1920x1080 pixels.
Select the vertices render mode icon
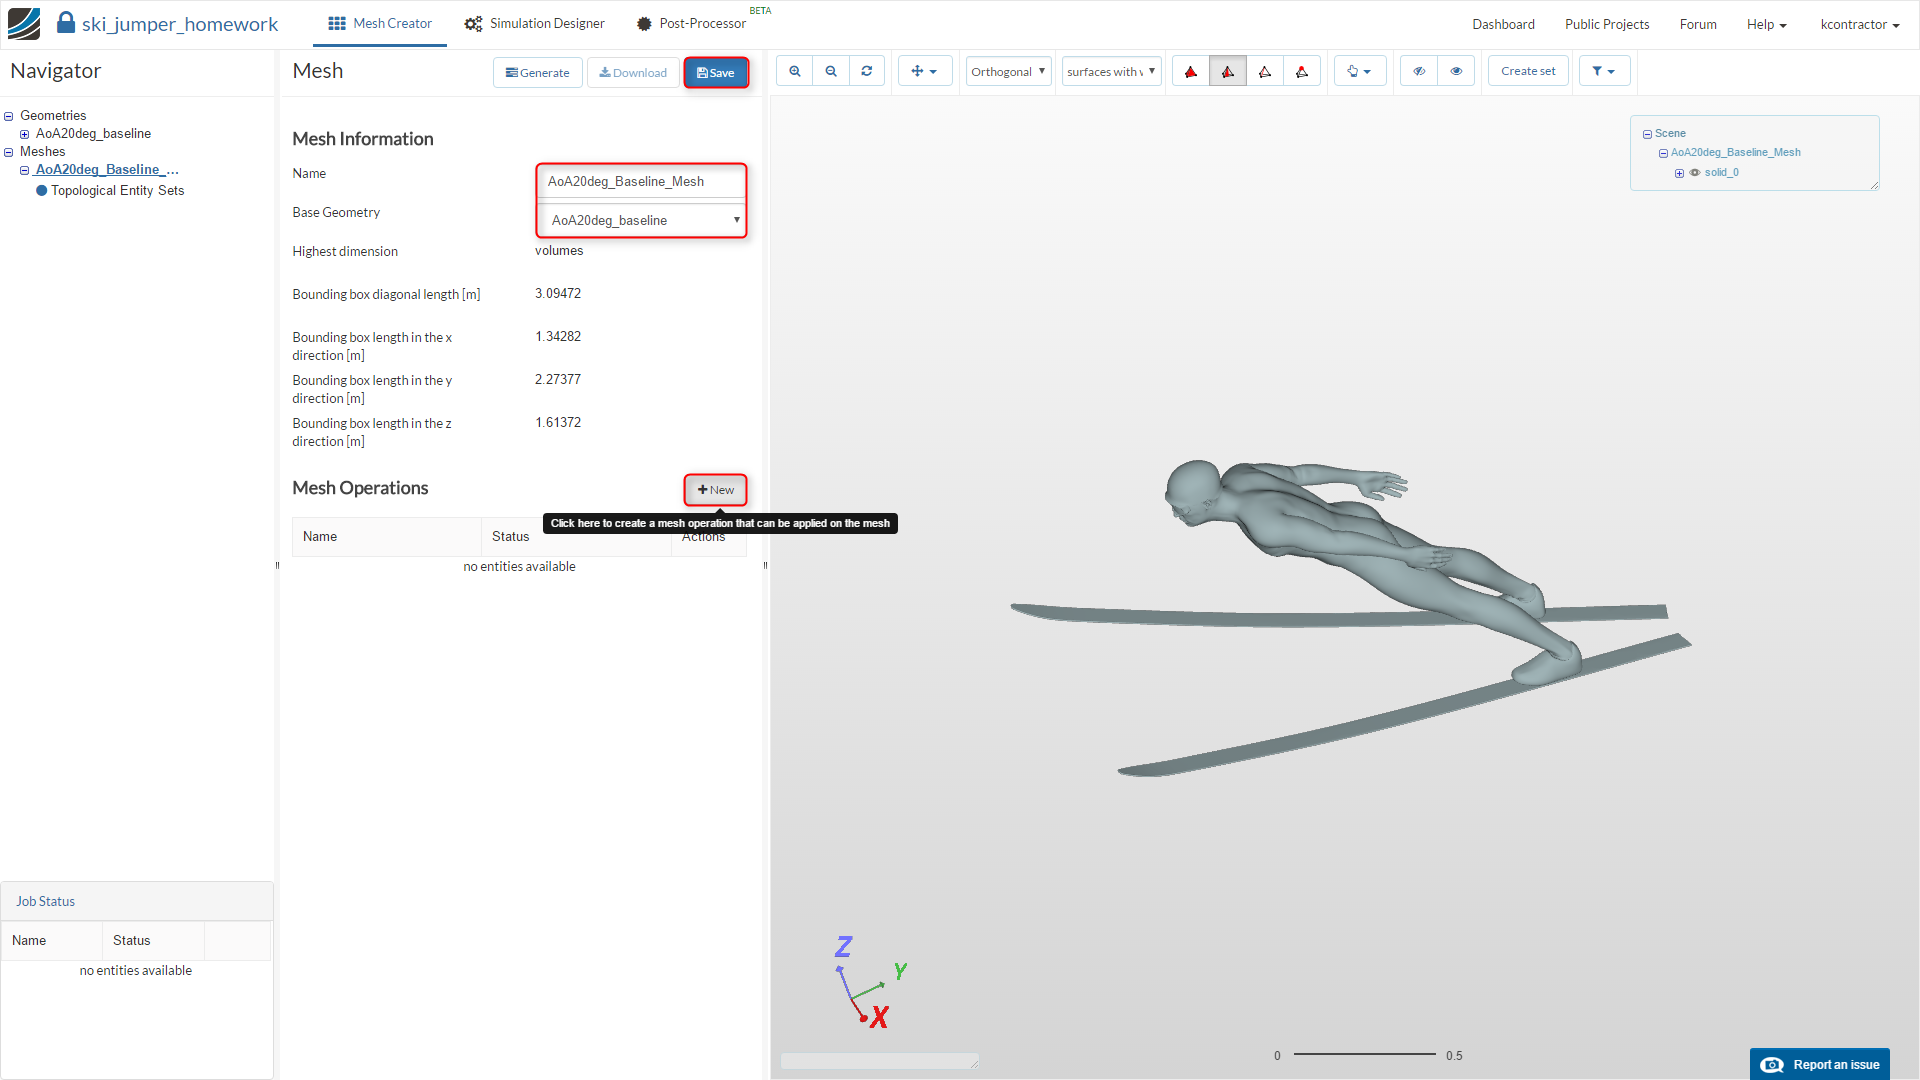(x=1302, y=71)
